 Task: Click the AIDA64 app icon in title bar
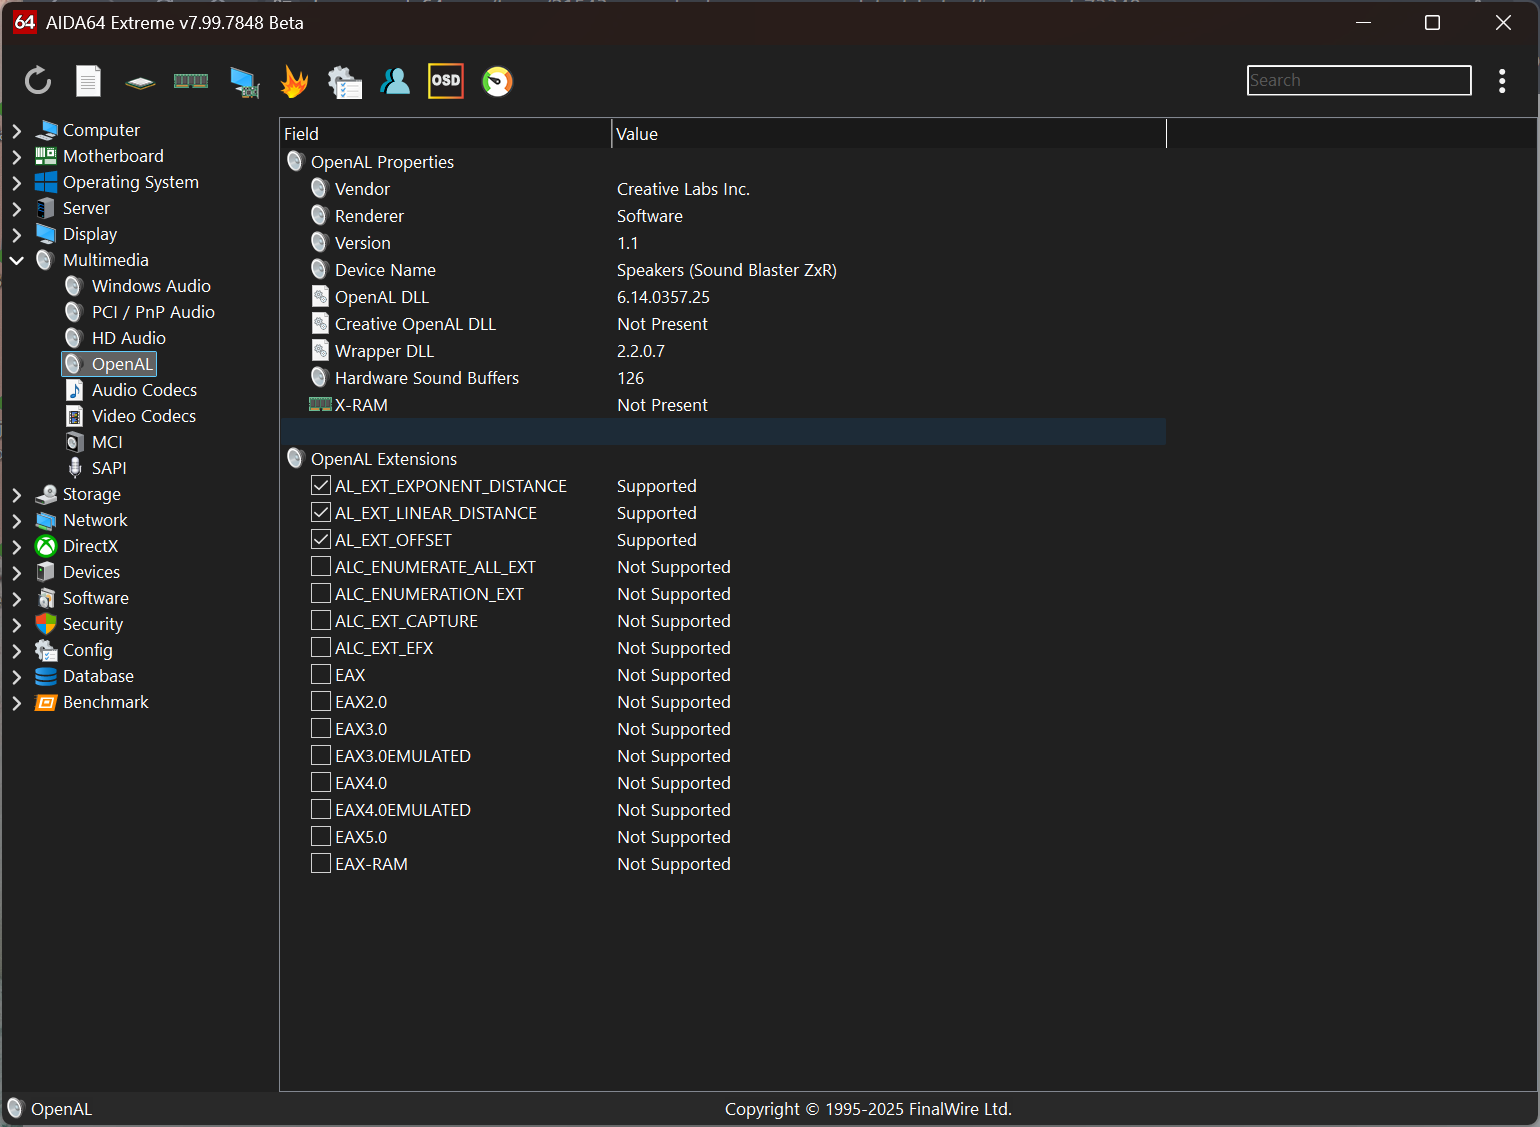[24, 22]
